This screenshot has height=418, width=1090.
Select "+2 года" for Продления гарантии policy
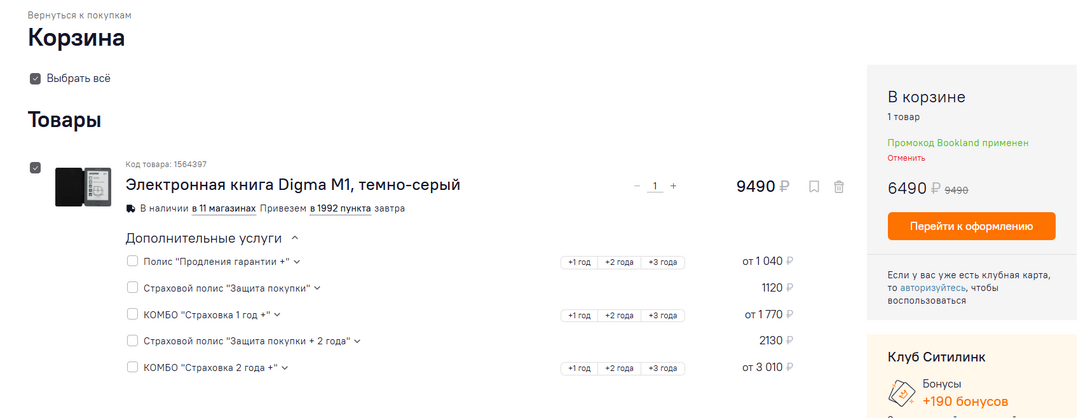point(619,262)
